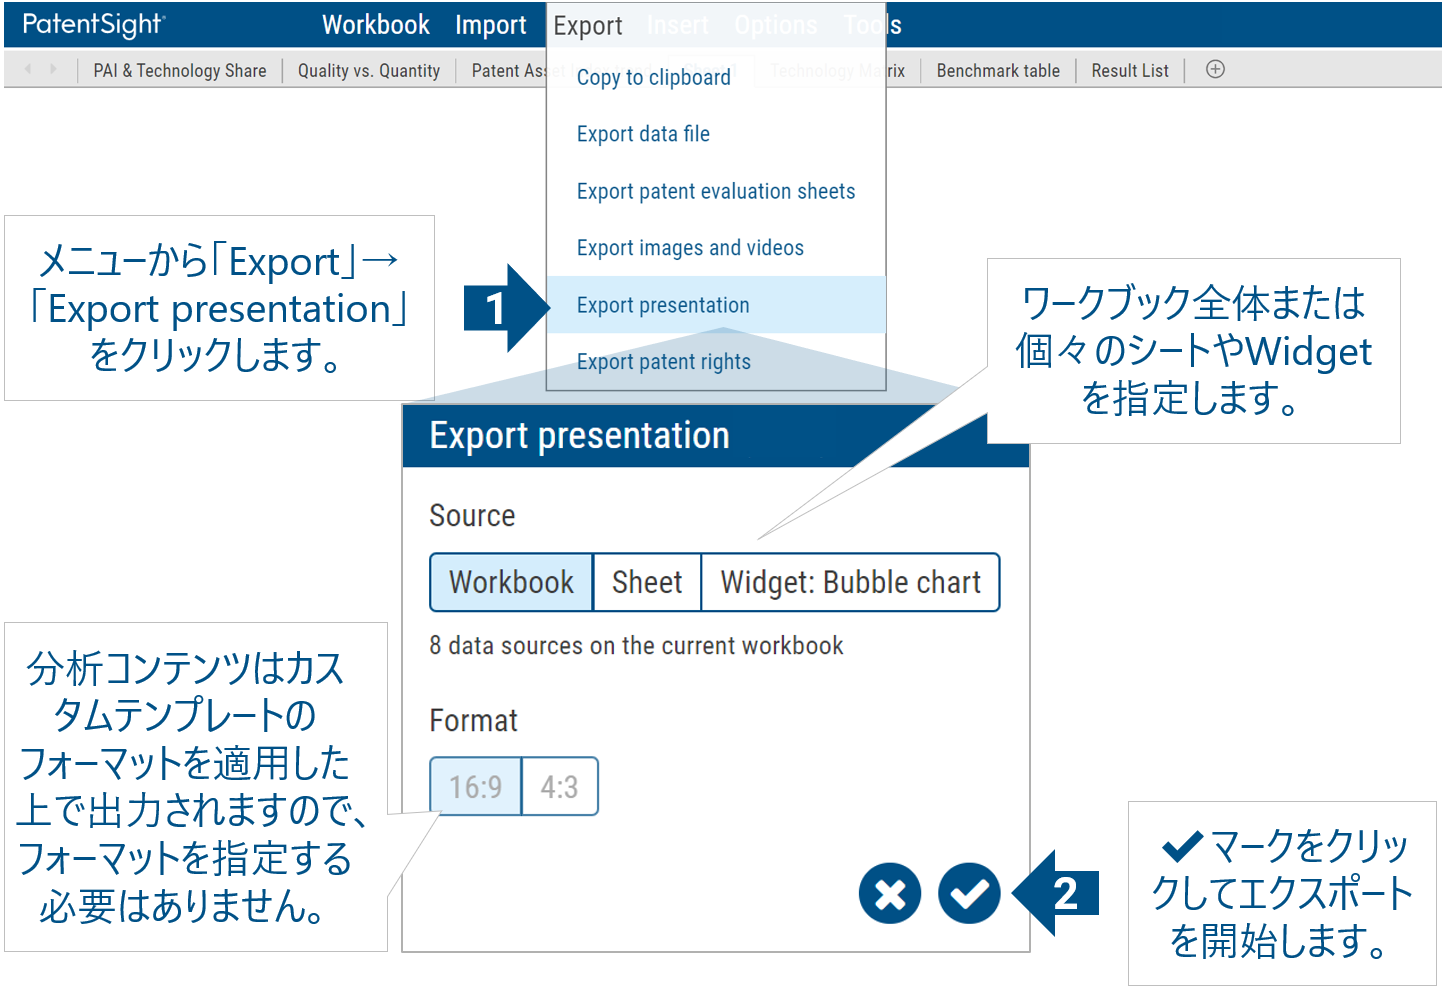Image resolution: width=1442 pixels, height=991 pixels.
Task: Switch the format to 4:3
Action: click(559, 787)
